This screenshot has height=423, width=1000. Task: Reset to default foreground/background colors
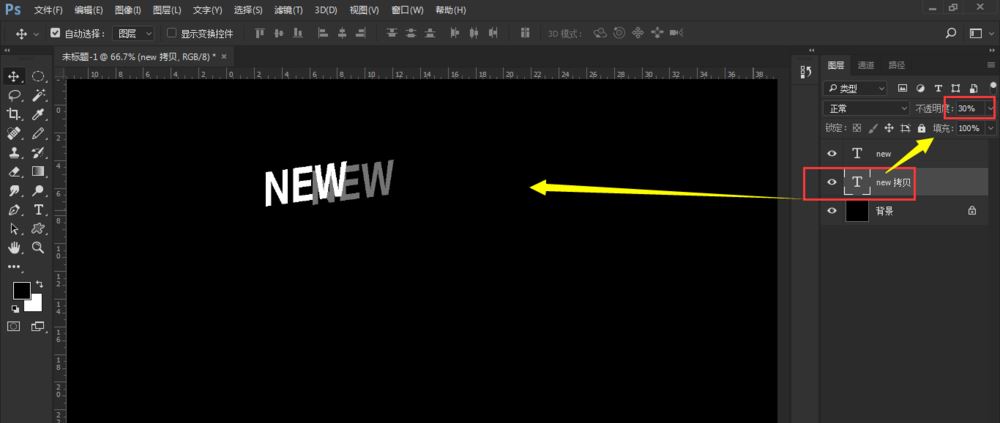click(x=15, y=309)
